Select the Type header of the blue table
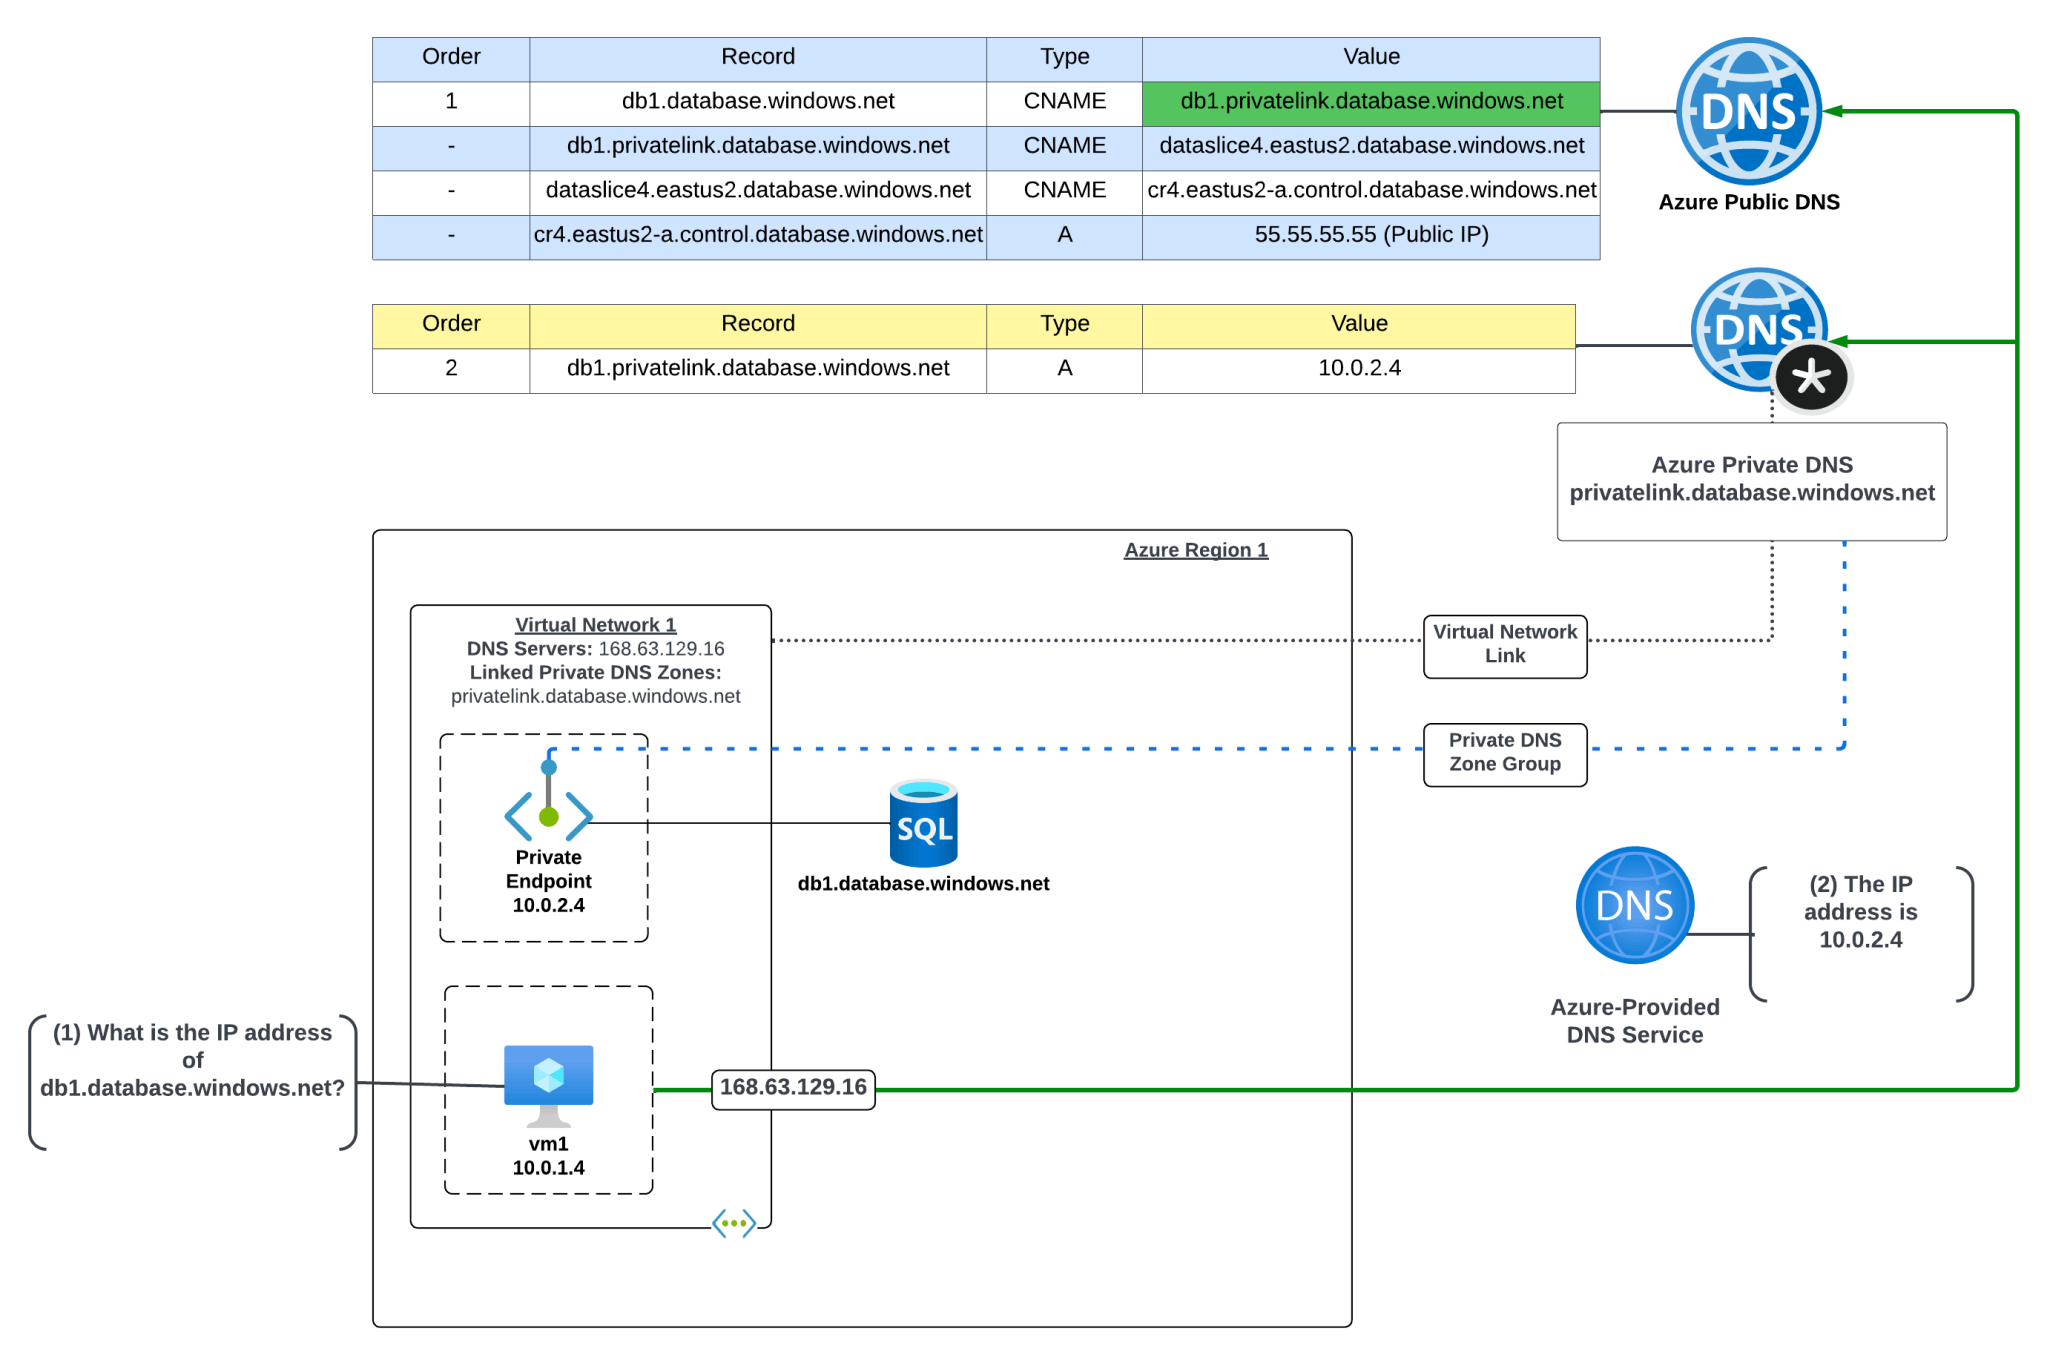Viewport: 2047px width, 1357px height. coord(1065,59)
